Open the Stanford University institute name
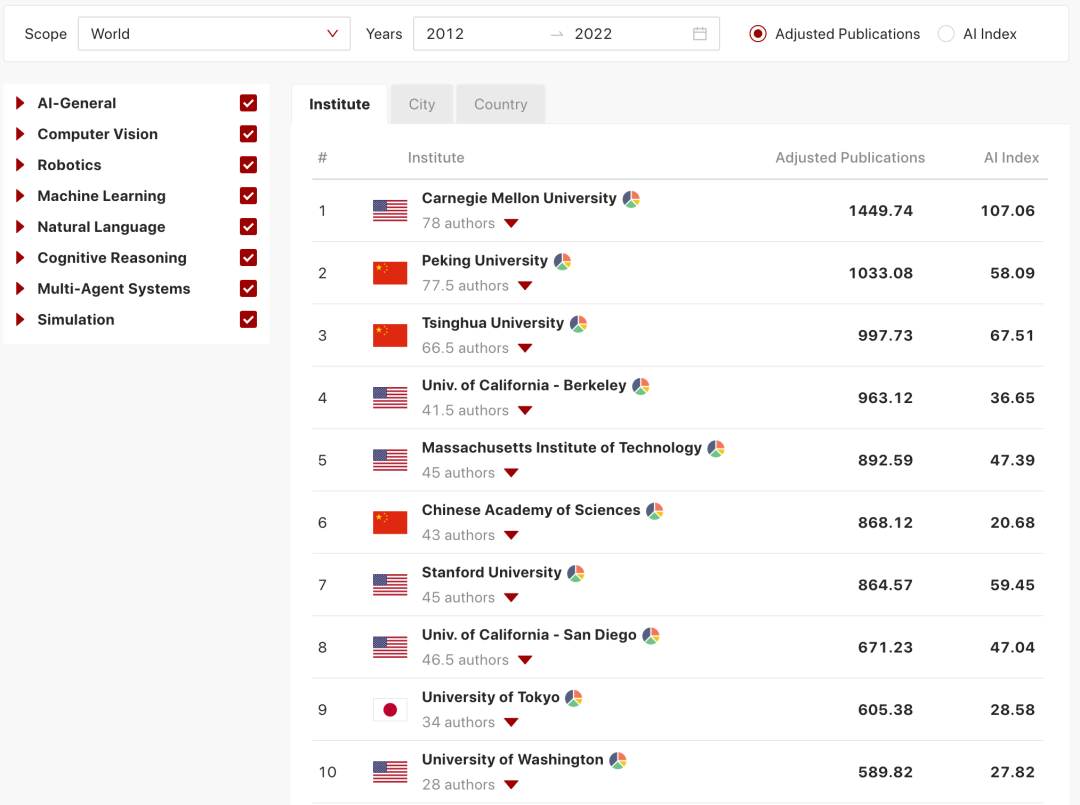Image resolution: width=1080 pixels, height=805 pixels. (492, 573)
